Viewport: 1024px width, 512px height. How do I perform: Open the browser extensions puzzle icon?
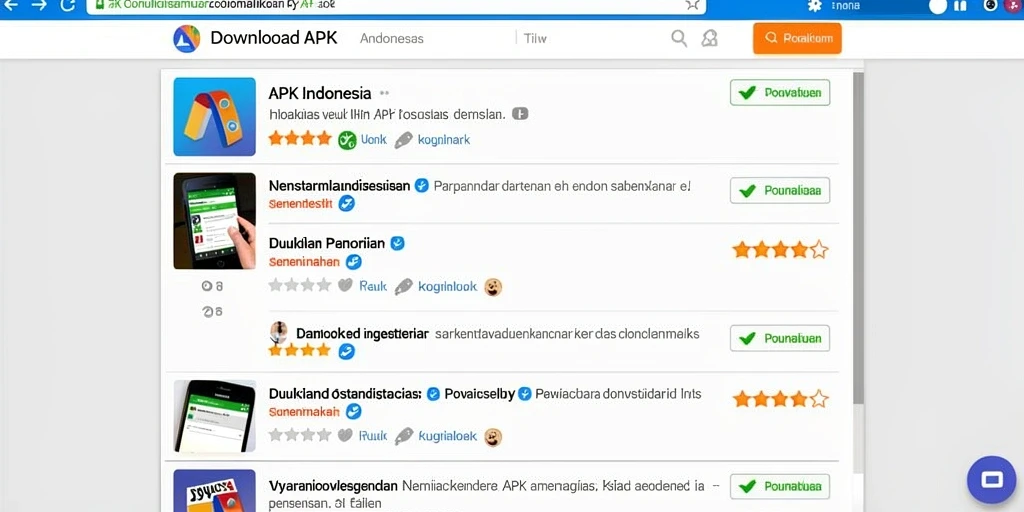[814, 5]
